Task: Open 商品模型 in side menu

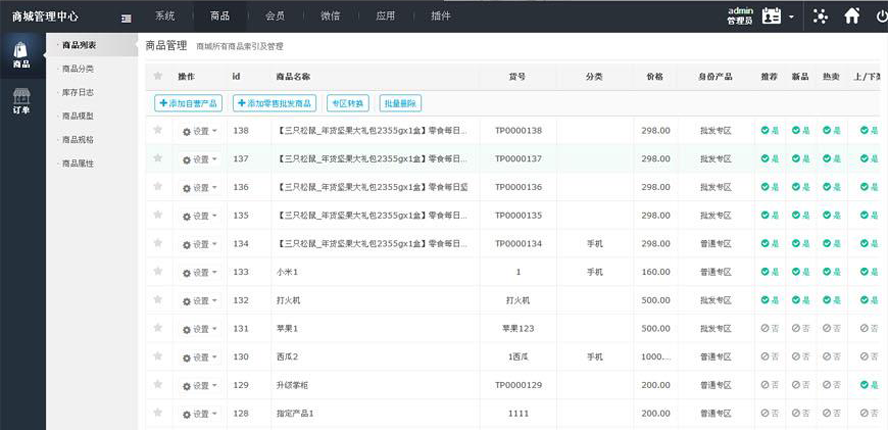Action: point(78,116)
